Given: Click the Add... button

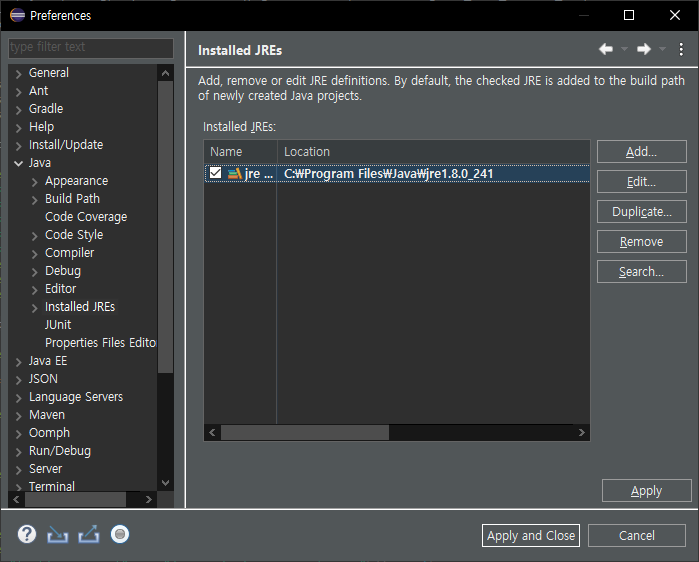Looking at the screenshot, I should pos(641,152).
